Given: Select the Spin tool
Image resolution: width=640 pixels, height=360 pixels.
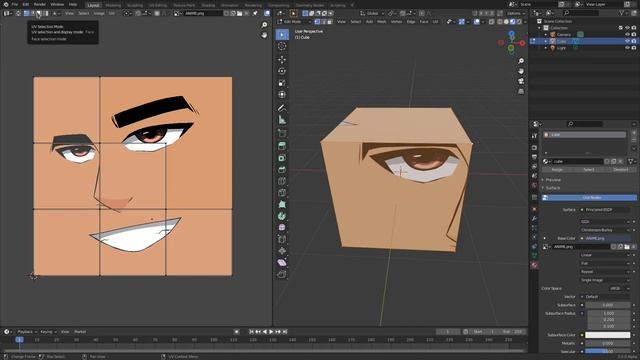Looking at the screenshot, I should coord(282,216).
